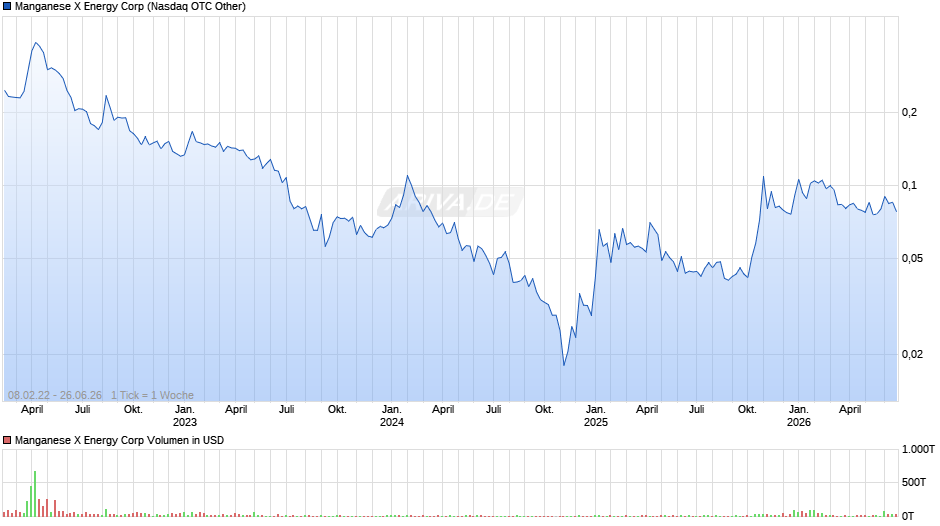The image size is (940, 526).
Task: Click the 0,1 price axis label
Action: [909, 185]
